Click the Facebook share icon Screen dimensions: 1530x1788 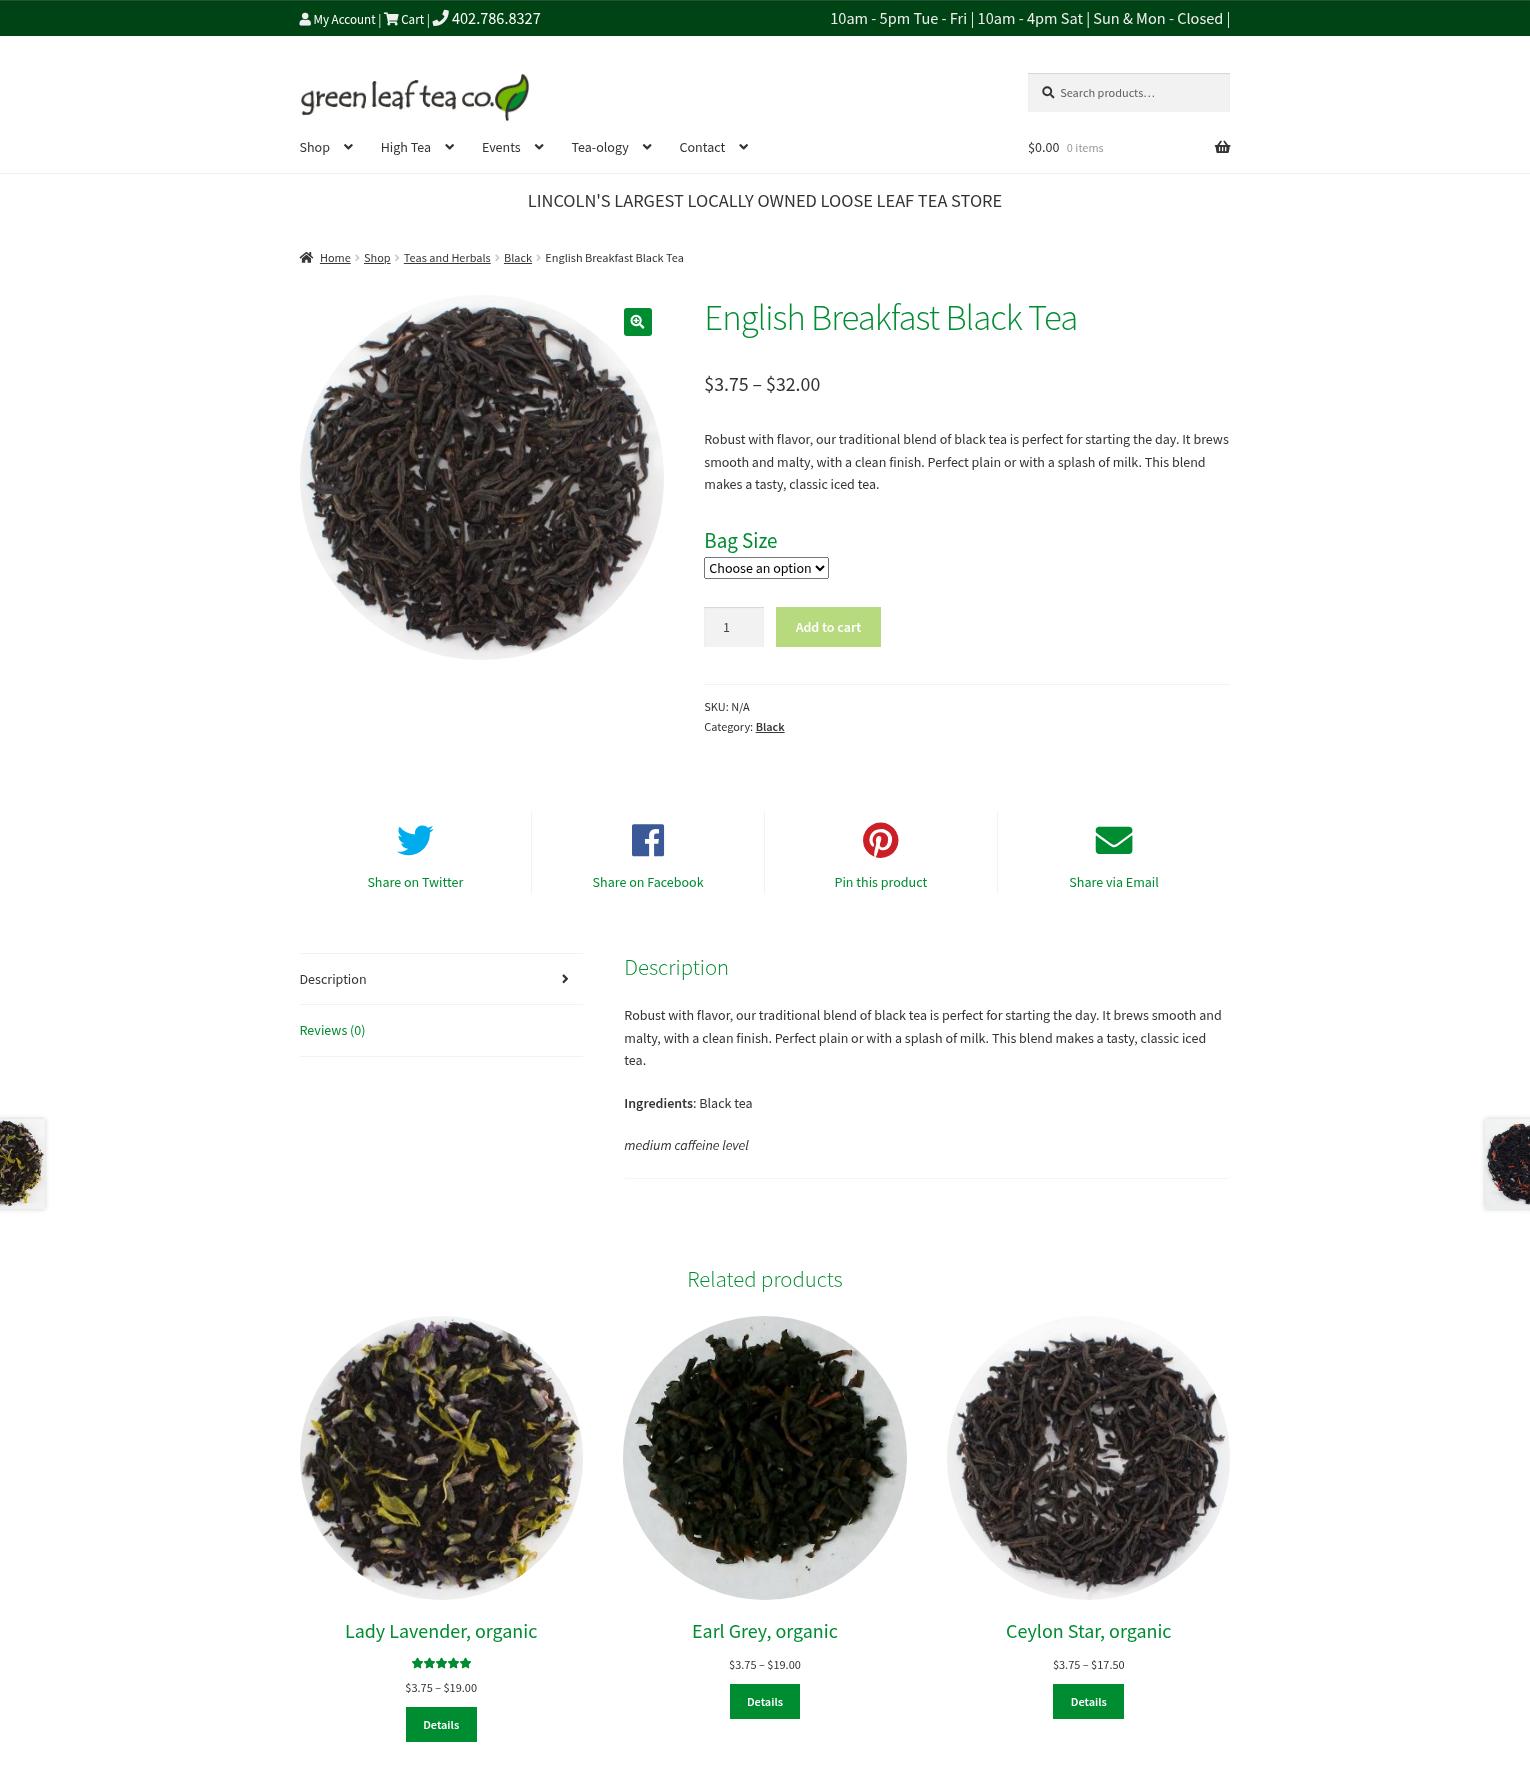point(648,840)
